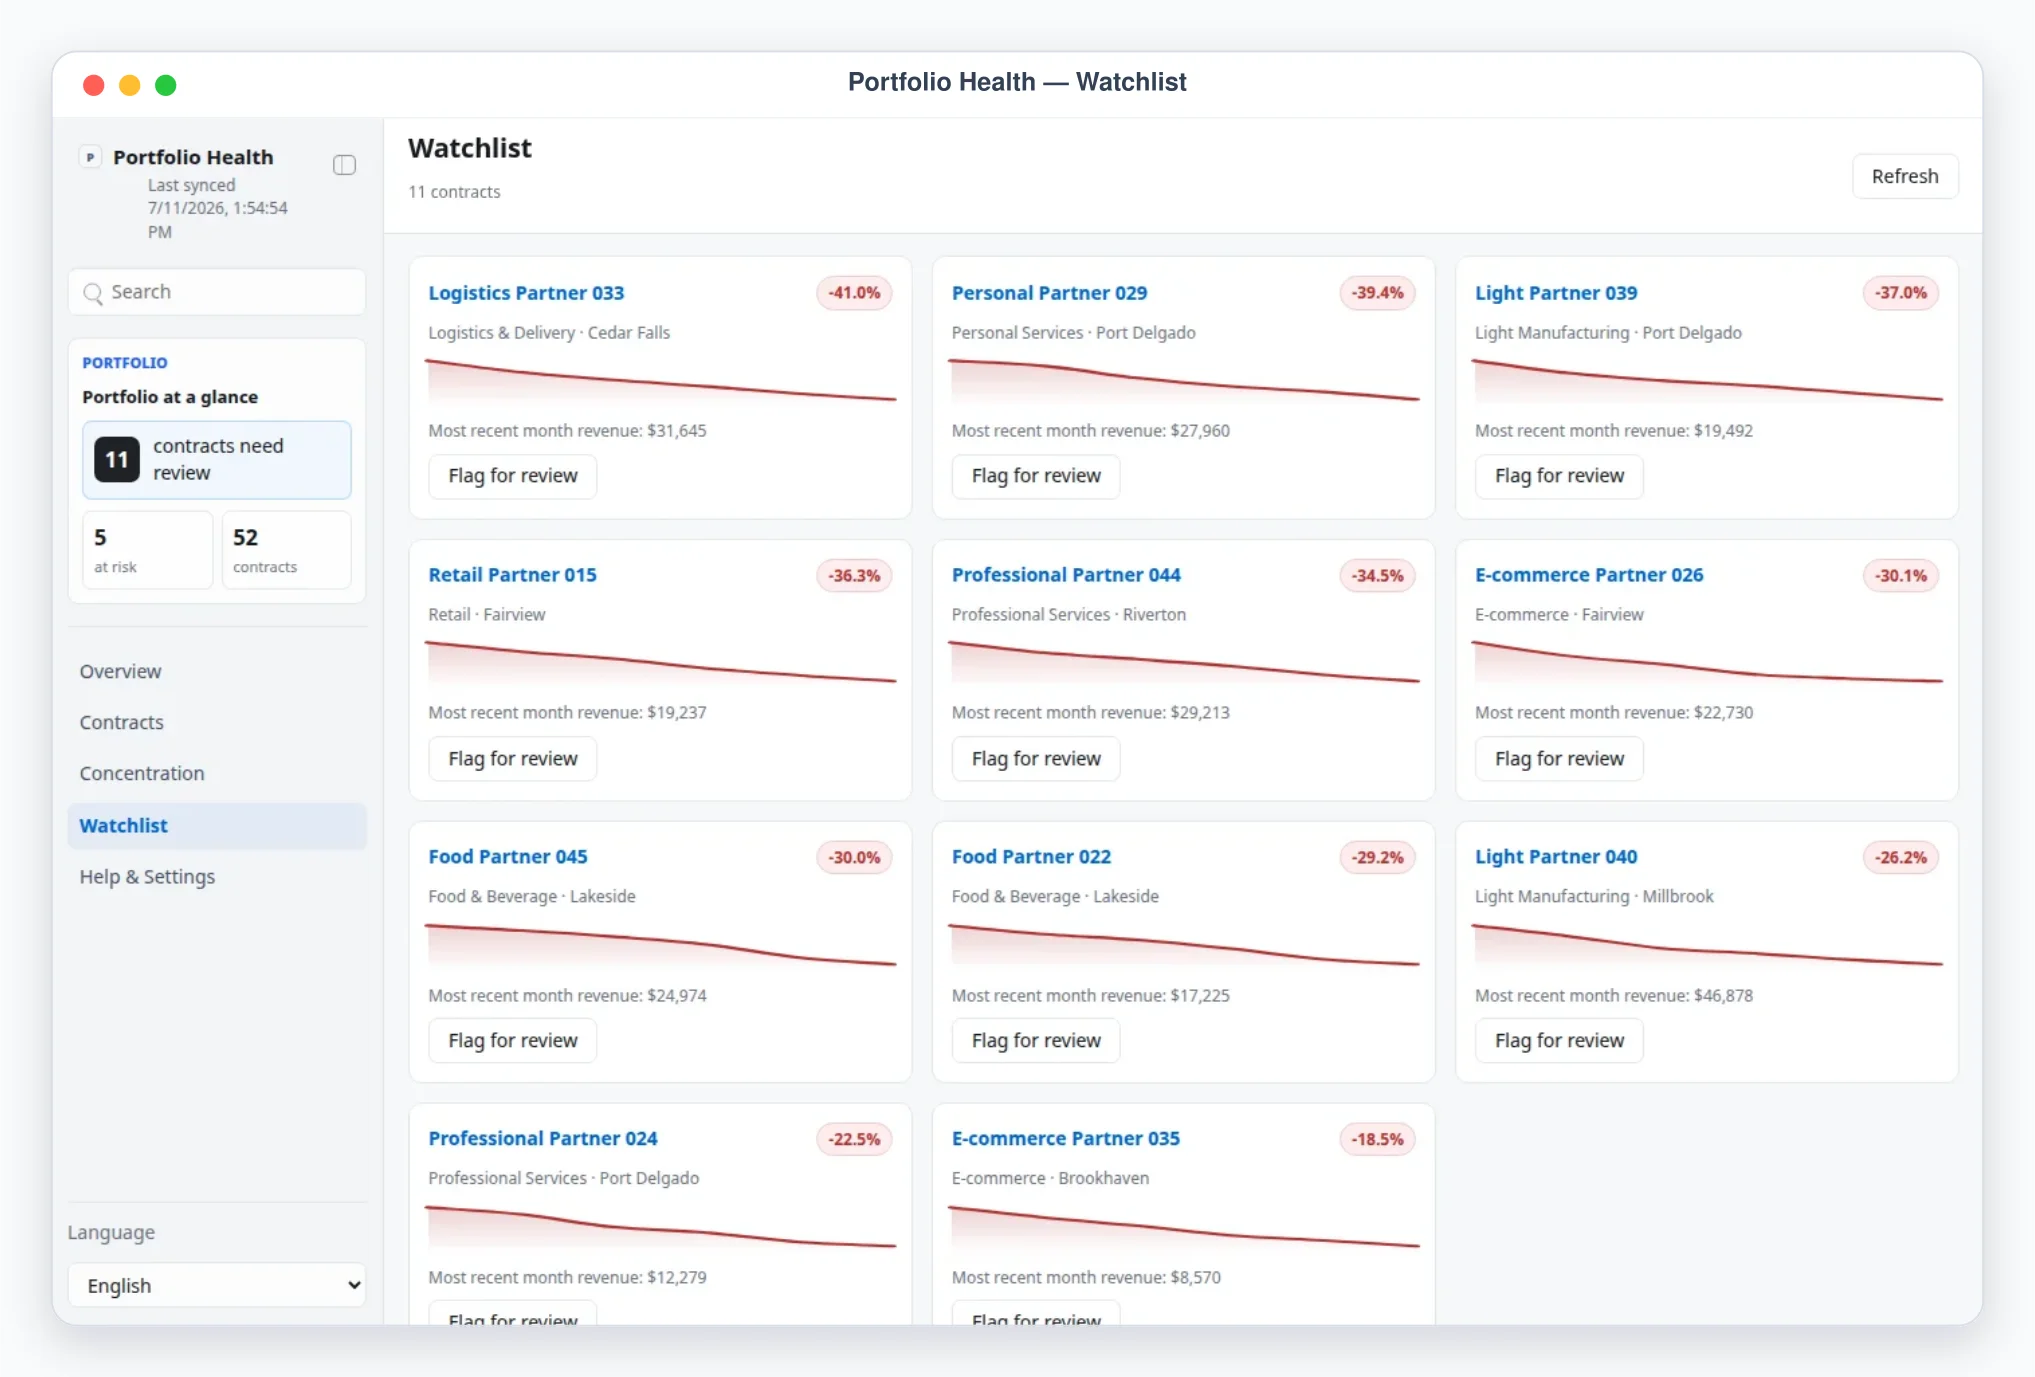Viewport: 2035px width, 1377px height.
Task: Flag Light Partner 039 for review
Action: pos(1559,476)
